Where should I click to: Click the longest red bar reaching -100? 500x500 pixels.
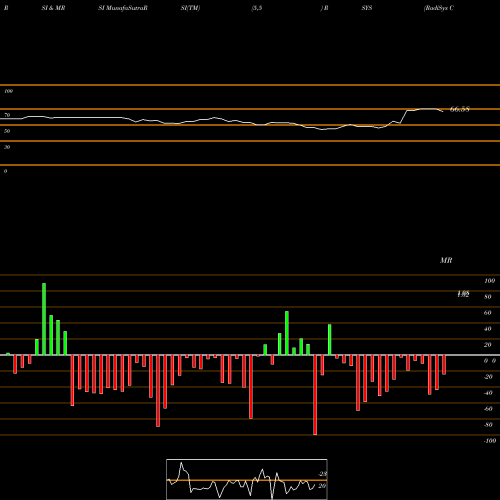tap(315, 395)
